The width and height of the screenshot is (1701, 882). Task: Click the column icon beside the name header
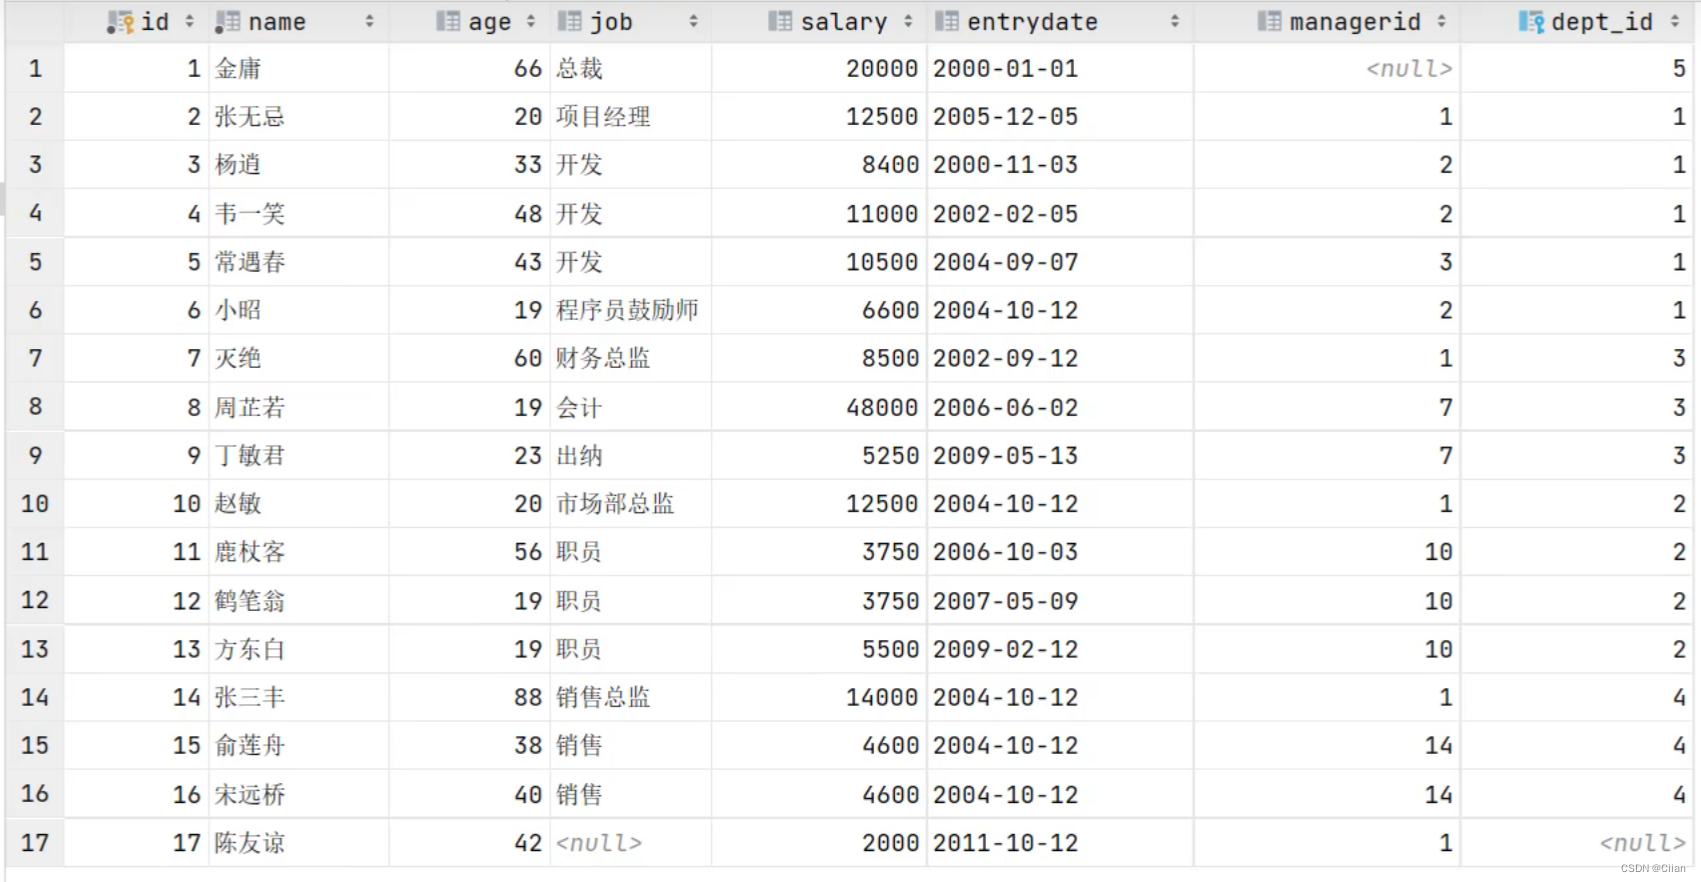pos(227,22)
